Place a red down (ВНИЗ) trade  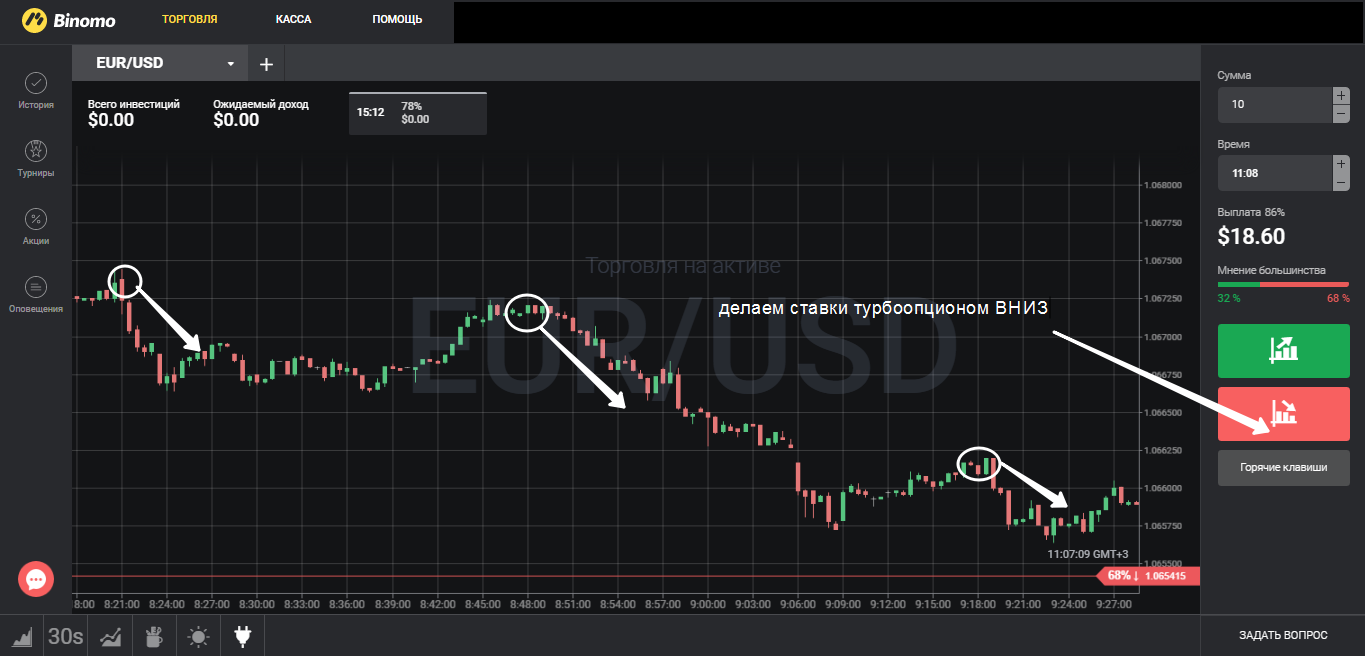(x=1283, y=414)
